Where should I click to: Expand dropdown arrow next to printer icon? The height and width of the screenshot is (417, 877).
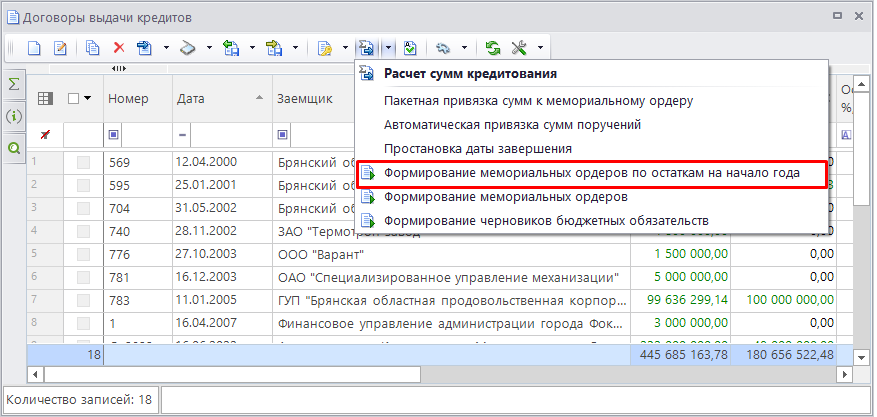(x=209, y=47)
